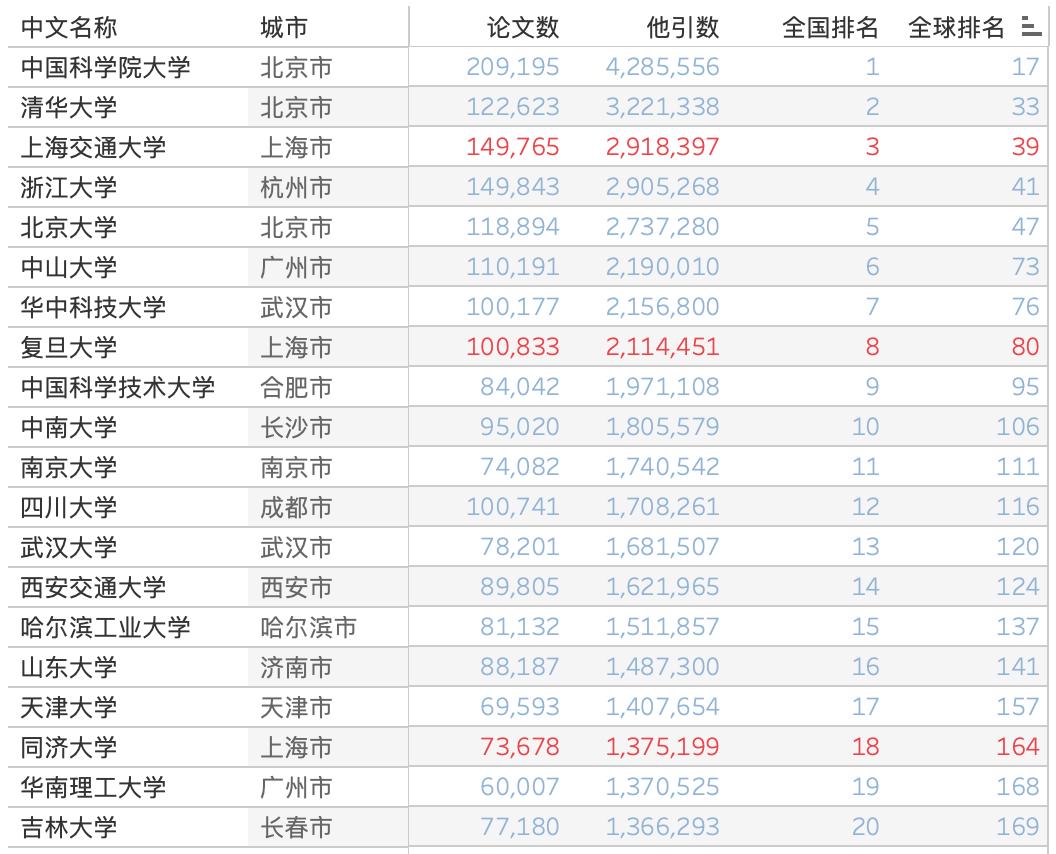The image size is (1056, 854).
Task: Click paper count 149,843
Action: pyautogui.click(x=513, y=187)
